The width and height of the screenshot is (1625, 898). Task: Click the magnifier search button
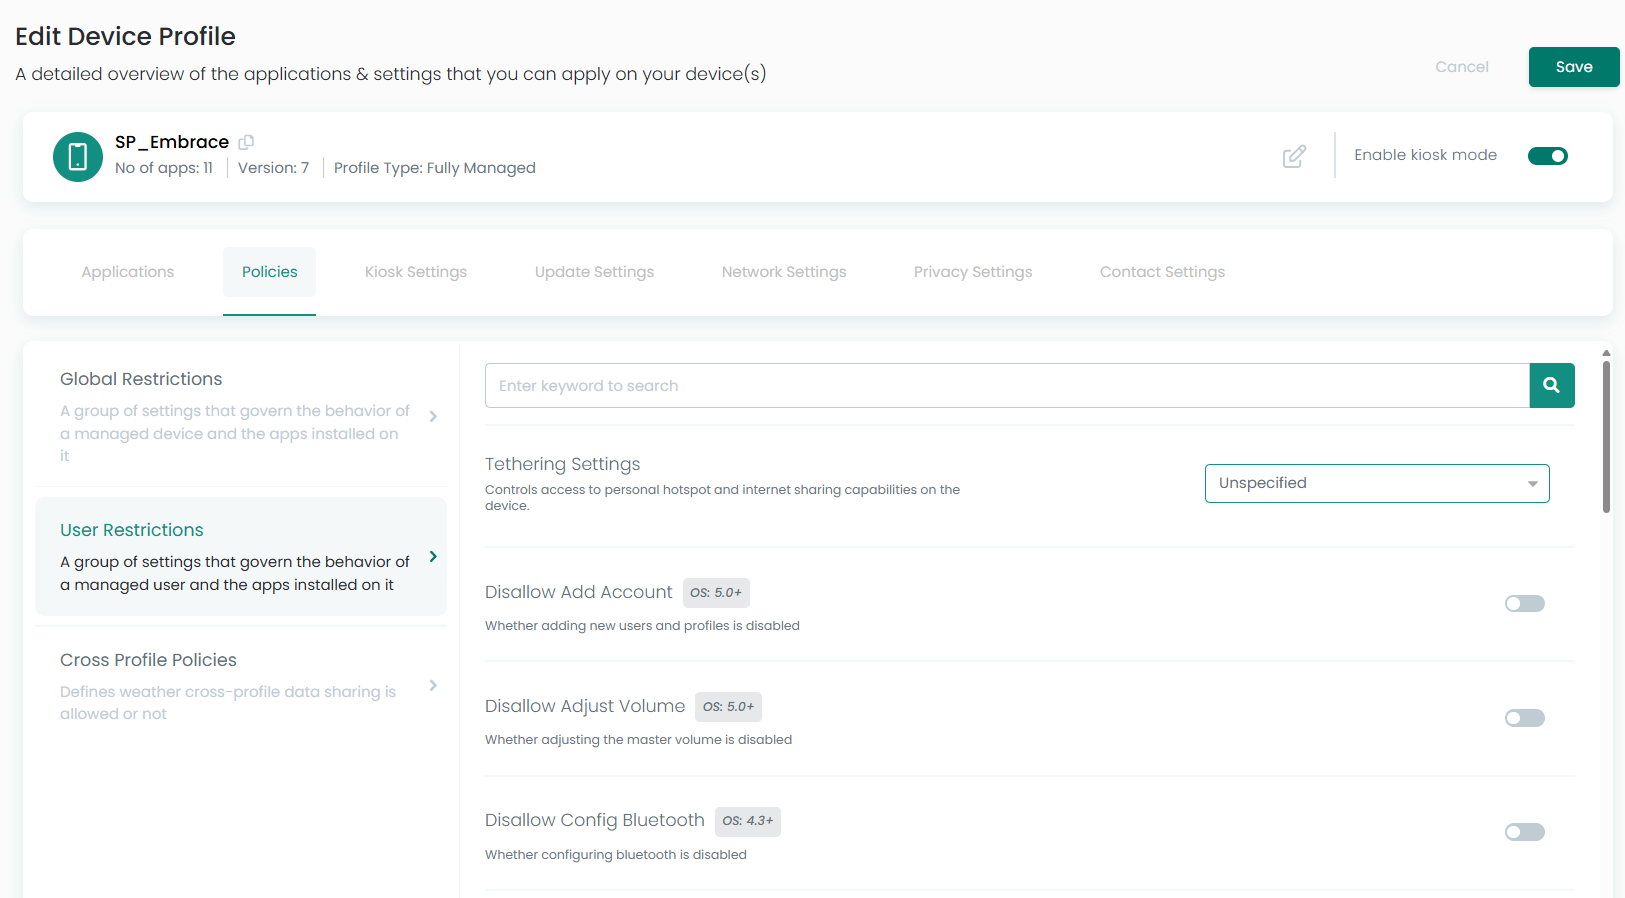pyautogui.click(x=1551, y=385)
